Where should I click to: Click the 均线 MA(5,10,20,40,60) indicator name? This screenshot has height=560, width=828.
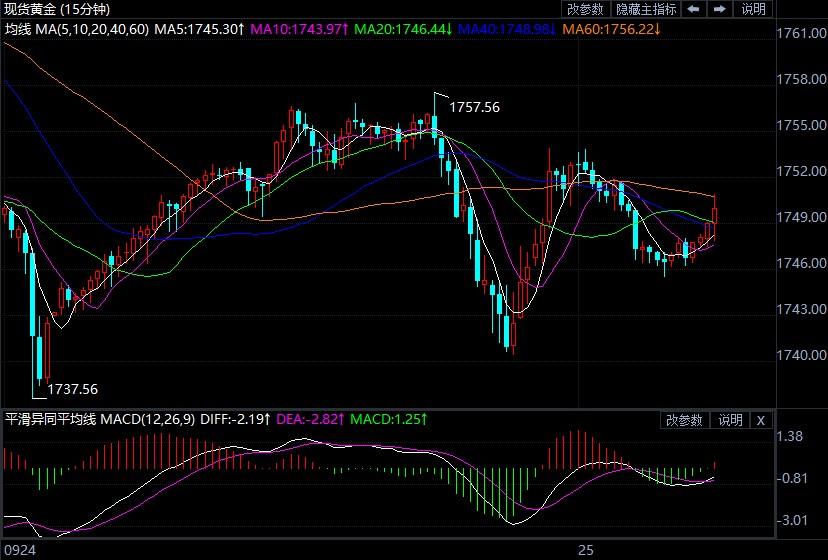(x=77, y=29)
